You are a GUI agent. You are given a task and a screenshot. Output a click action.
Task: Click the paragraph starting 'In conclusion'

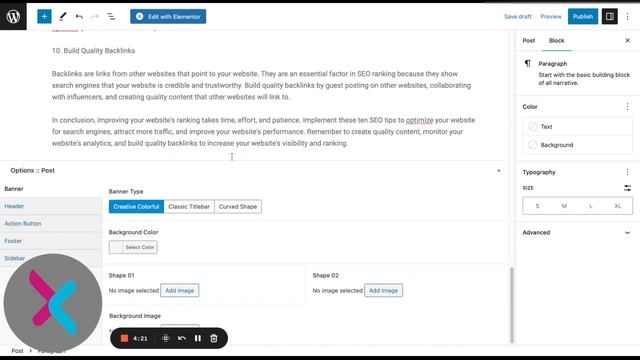pos(263,131)
